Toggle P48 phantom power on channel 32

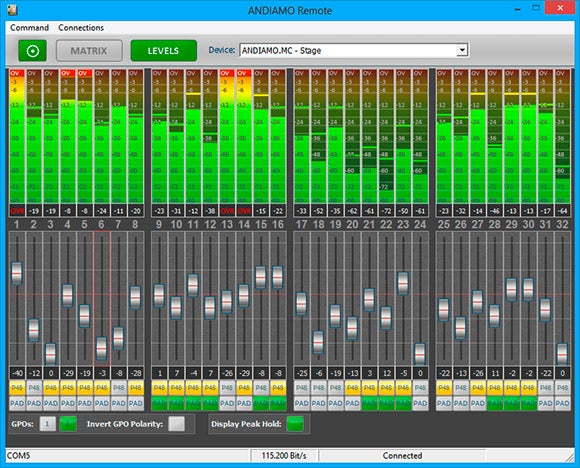tap(562, 388)
